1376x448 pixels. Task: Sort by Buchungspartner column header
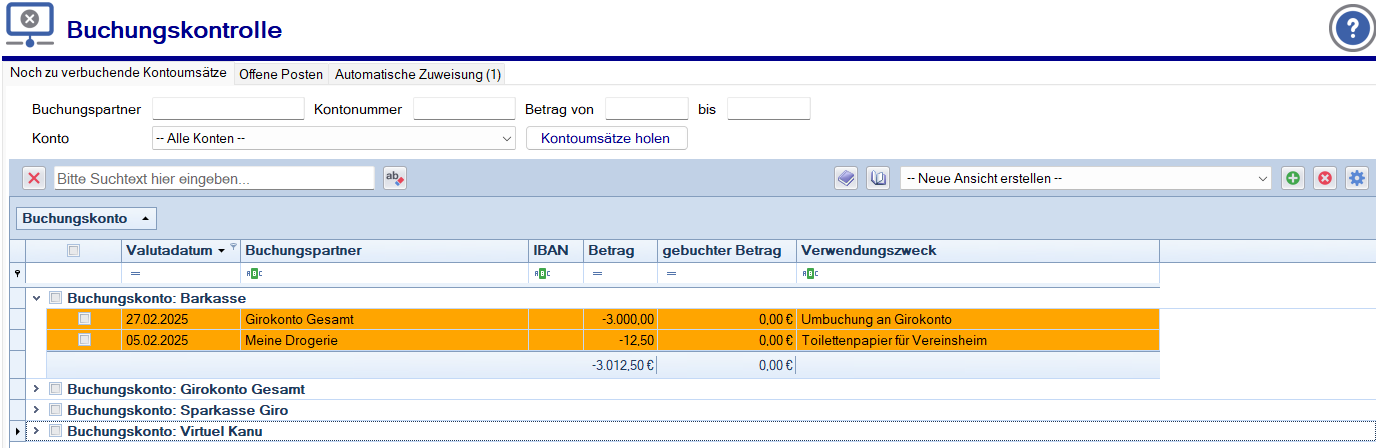(x=384, y=250)
